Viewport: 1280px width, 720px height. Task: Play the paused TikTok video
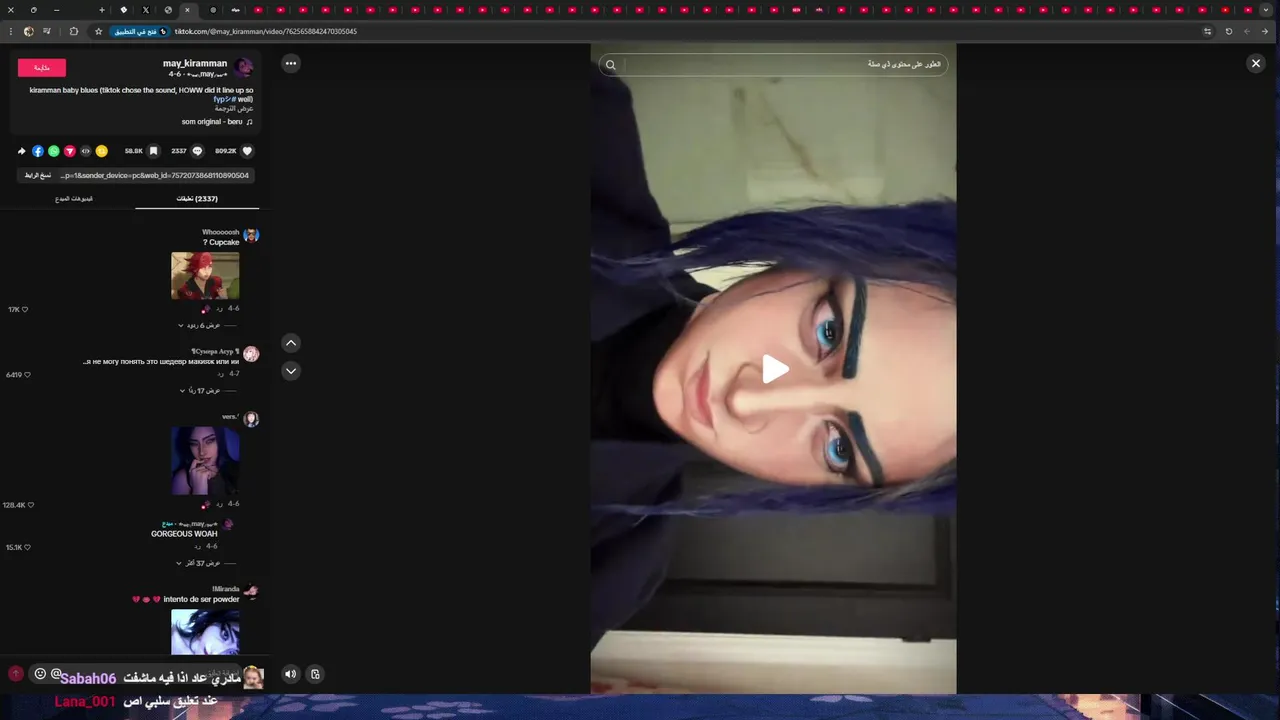pyautogui.click(x=775, y=369)
